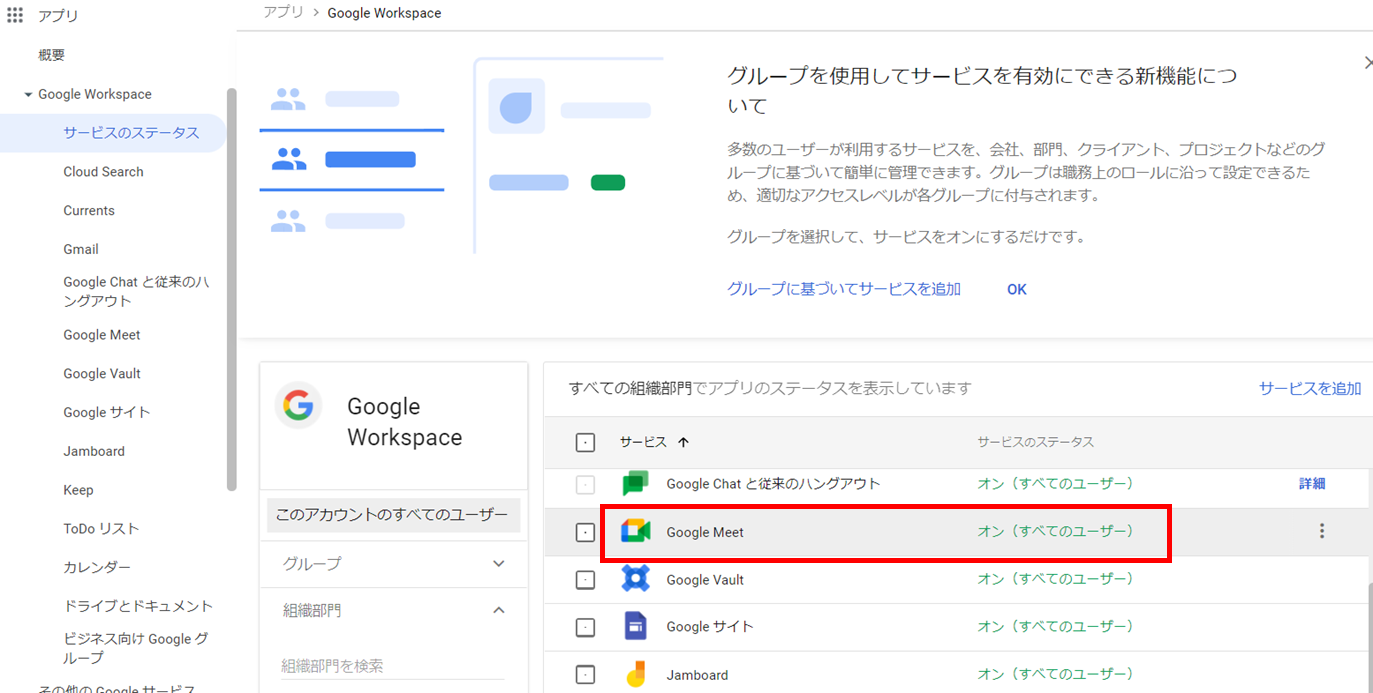Screen dimensions: 1373x693
Task: Toggle the select-all services checkbox
Action: click(x=586, y=442)
